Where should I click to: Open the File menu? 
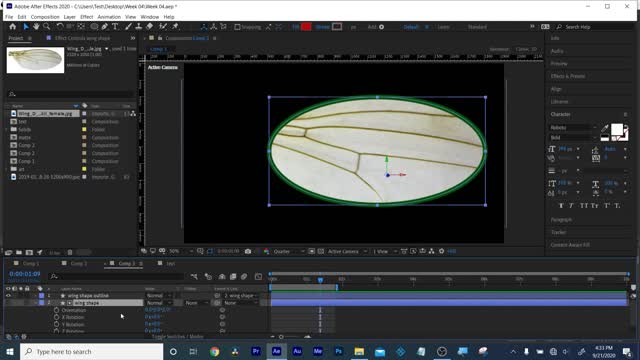[x=9, y=17]
